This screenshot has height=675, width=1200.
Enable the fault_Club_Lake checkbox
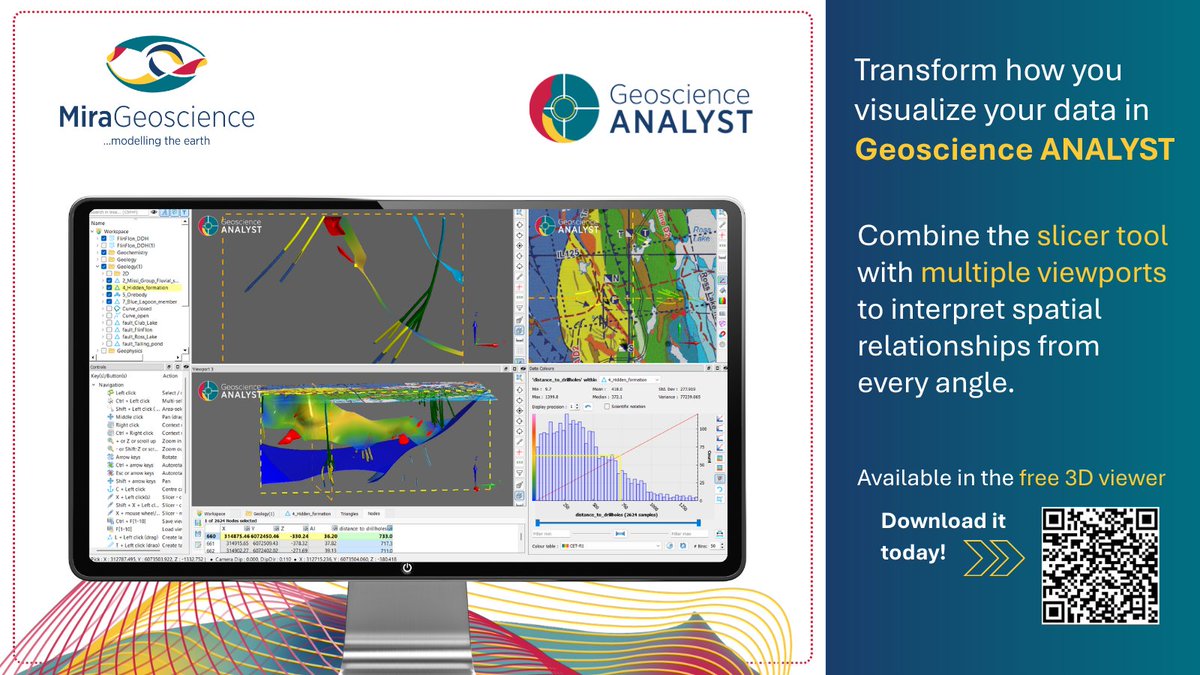(109, 322)
